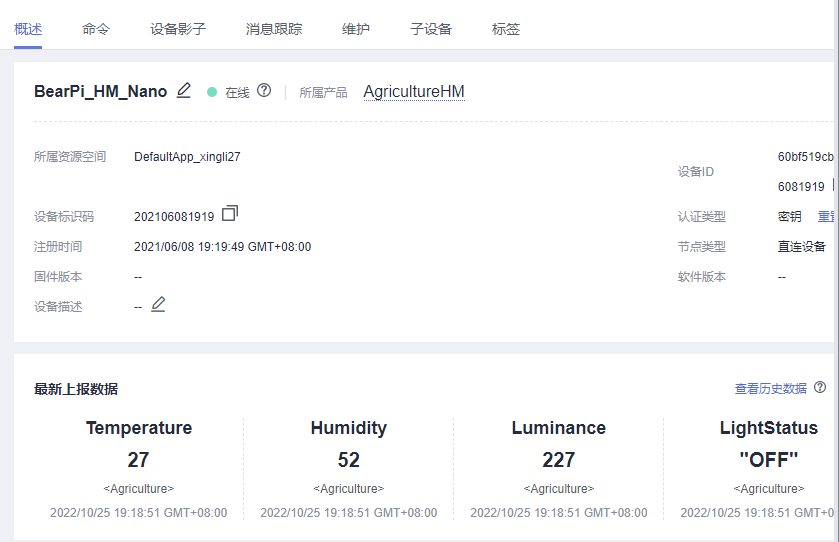Screen dimensions: 839x542
Task: Click 查看历史数据 to view history
Action: point(770,389)
